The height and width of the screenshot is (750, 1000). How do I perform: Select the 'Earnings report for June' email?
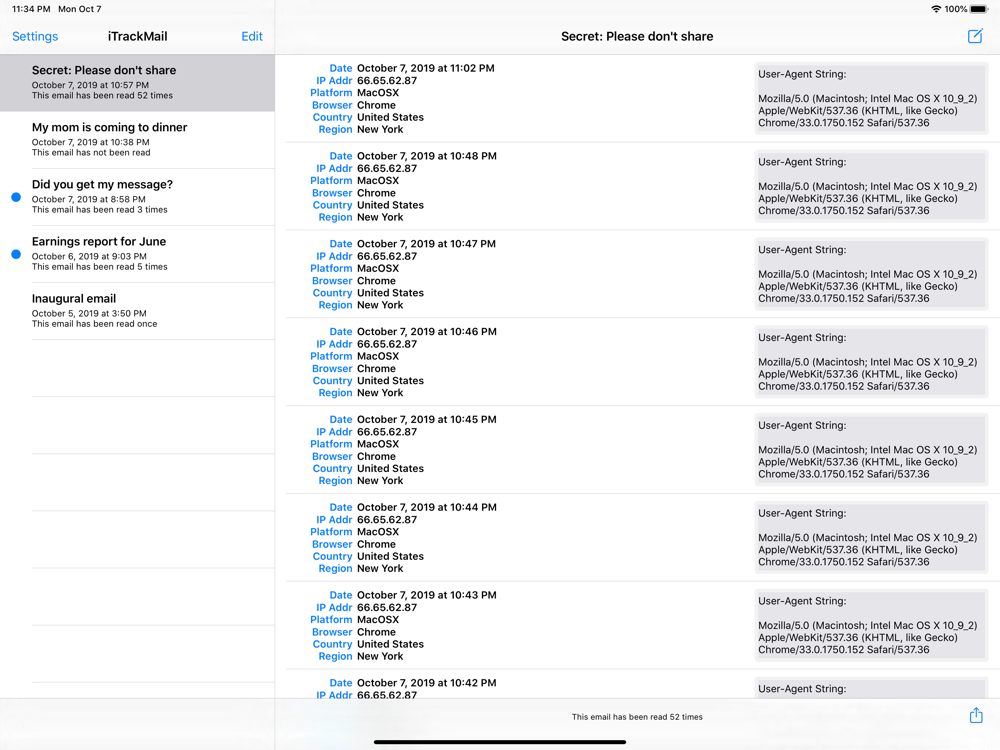click(x=137, y=254)
